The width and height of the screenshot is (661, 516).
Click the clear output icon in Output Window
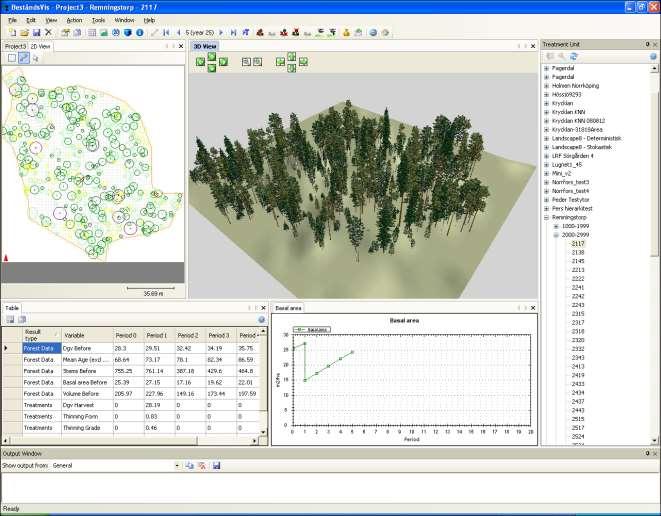[x=202, y=465]
